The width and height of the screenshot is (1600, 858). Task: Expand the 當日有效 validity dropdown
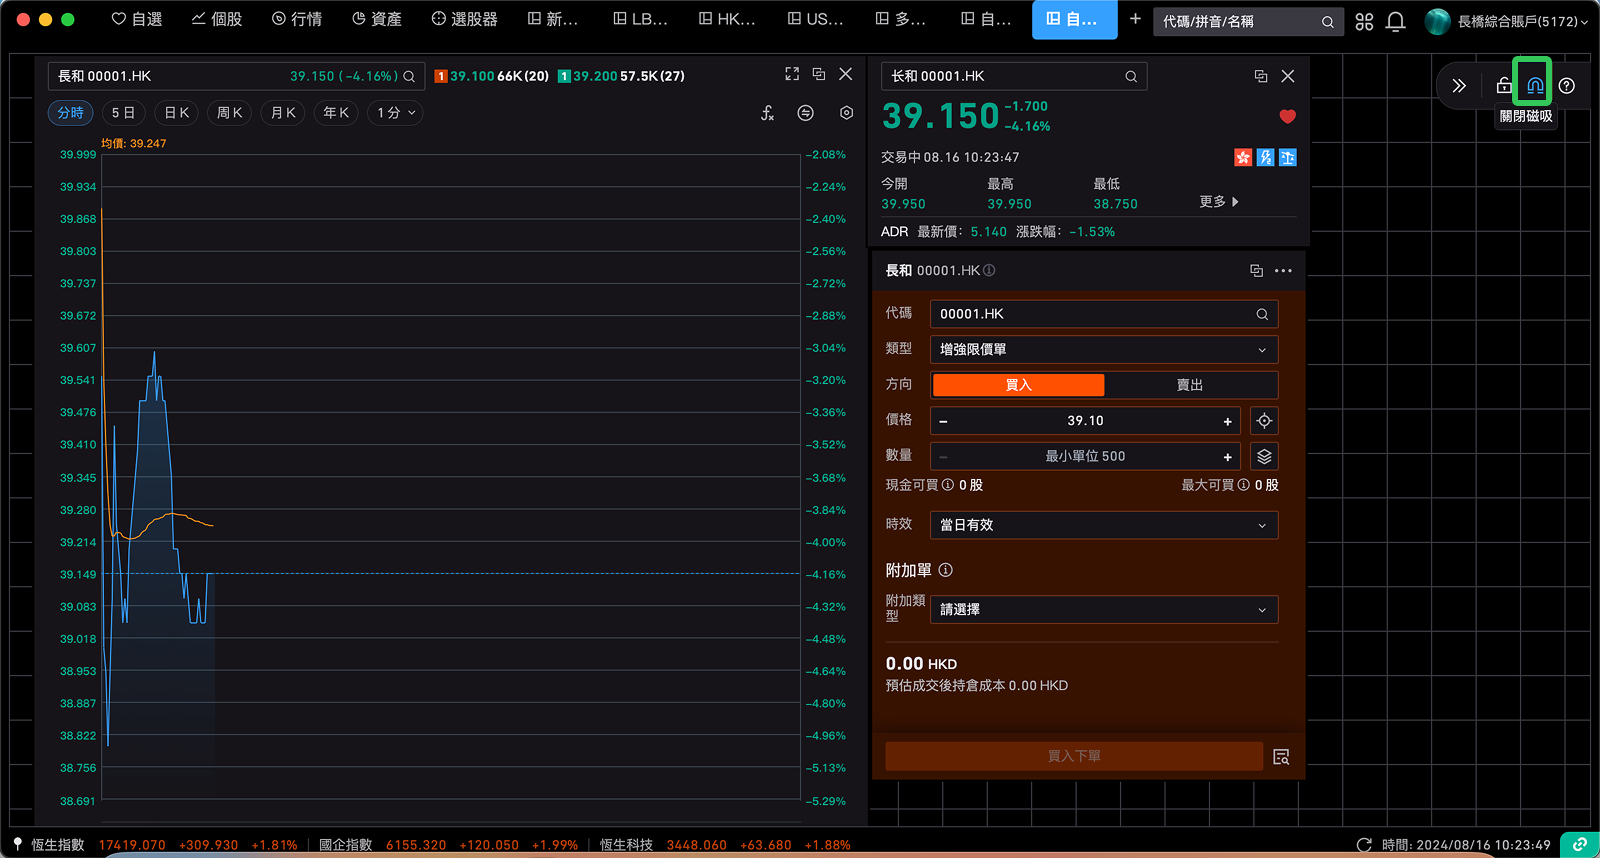[x=1103, y=525]
